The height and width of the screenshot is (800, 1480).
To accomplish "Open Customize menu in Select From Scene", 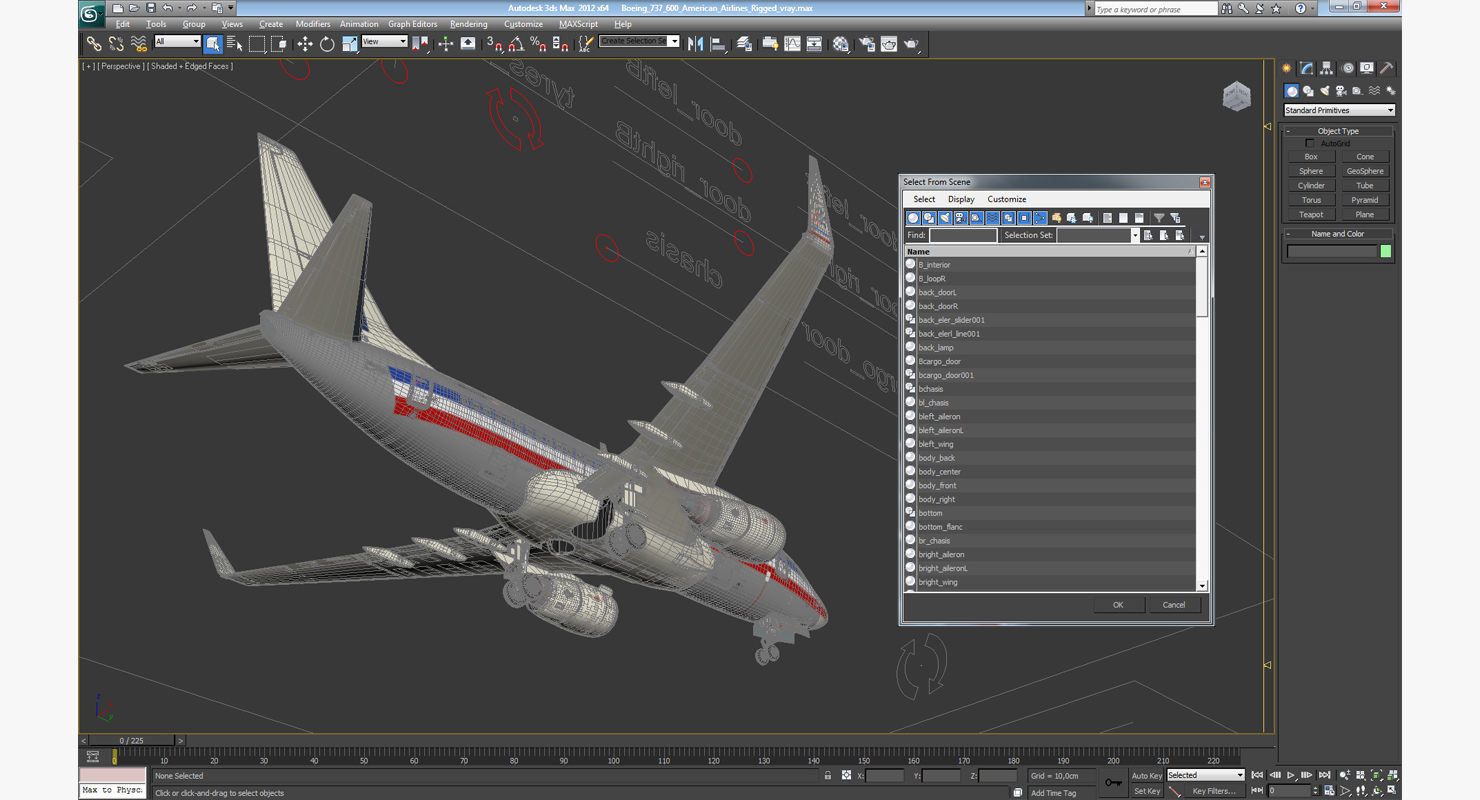I will [1006, 199].
